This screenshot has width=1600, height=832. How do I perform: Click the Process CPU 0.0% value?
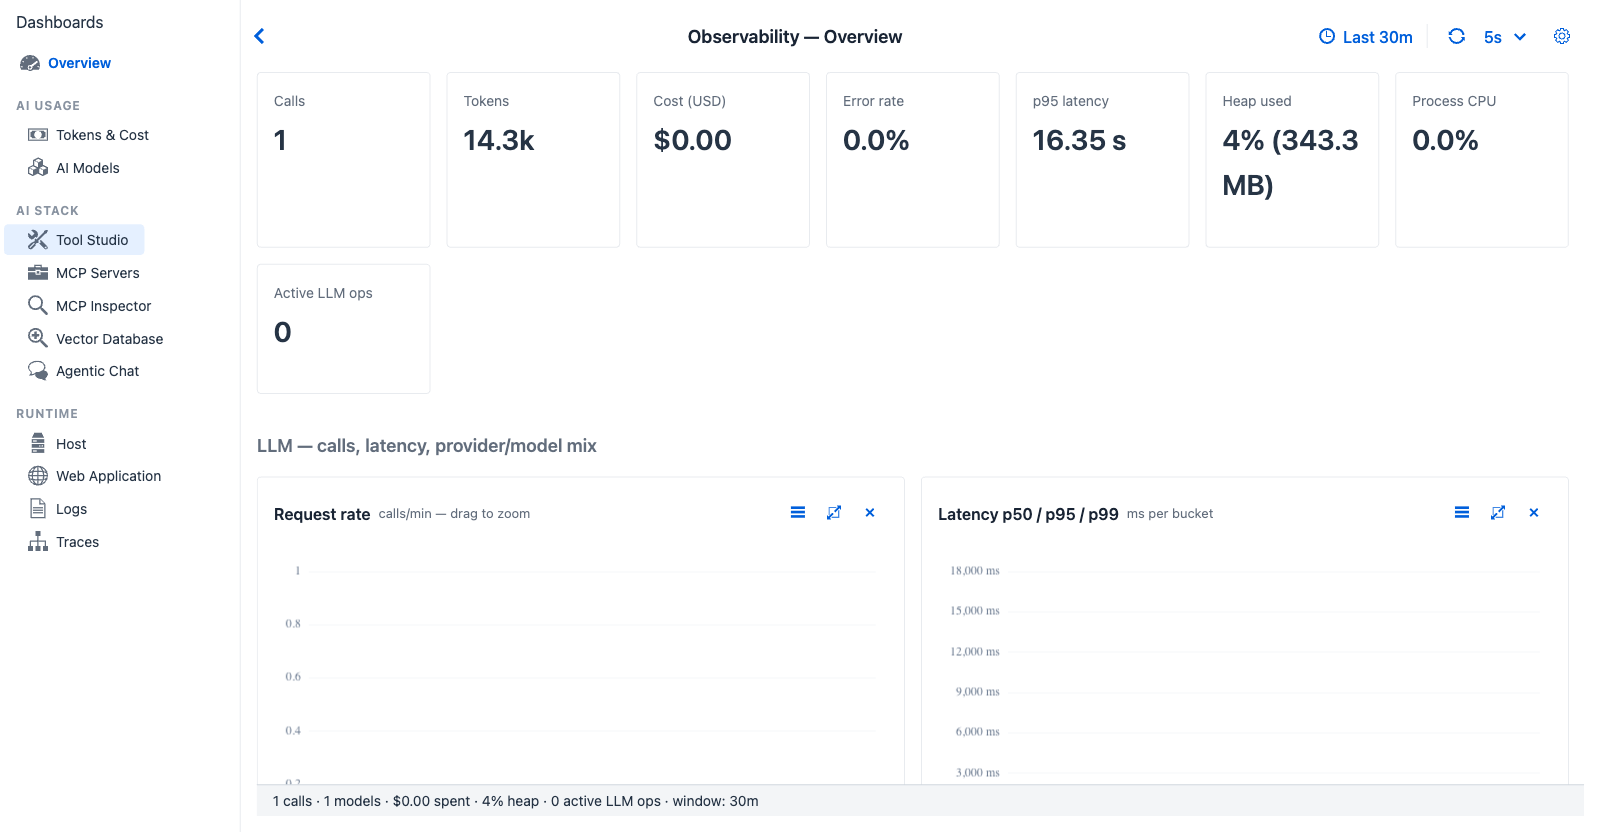pyautogui.click(x=1446, y=140)
